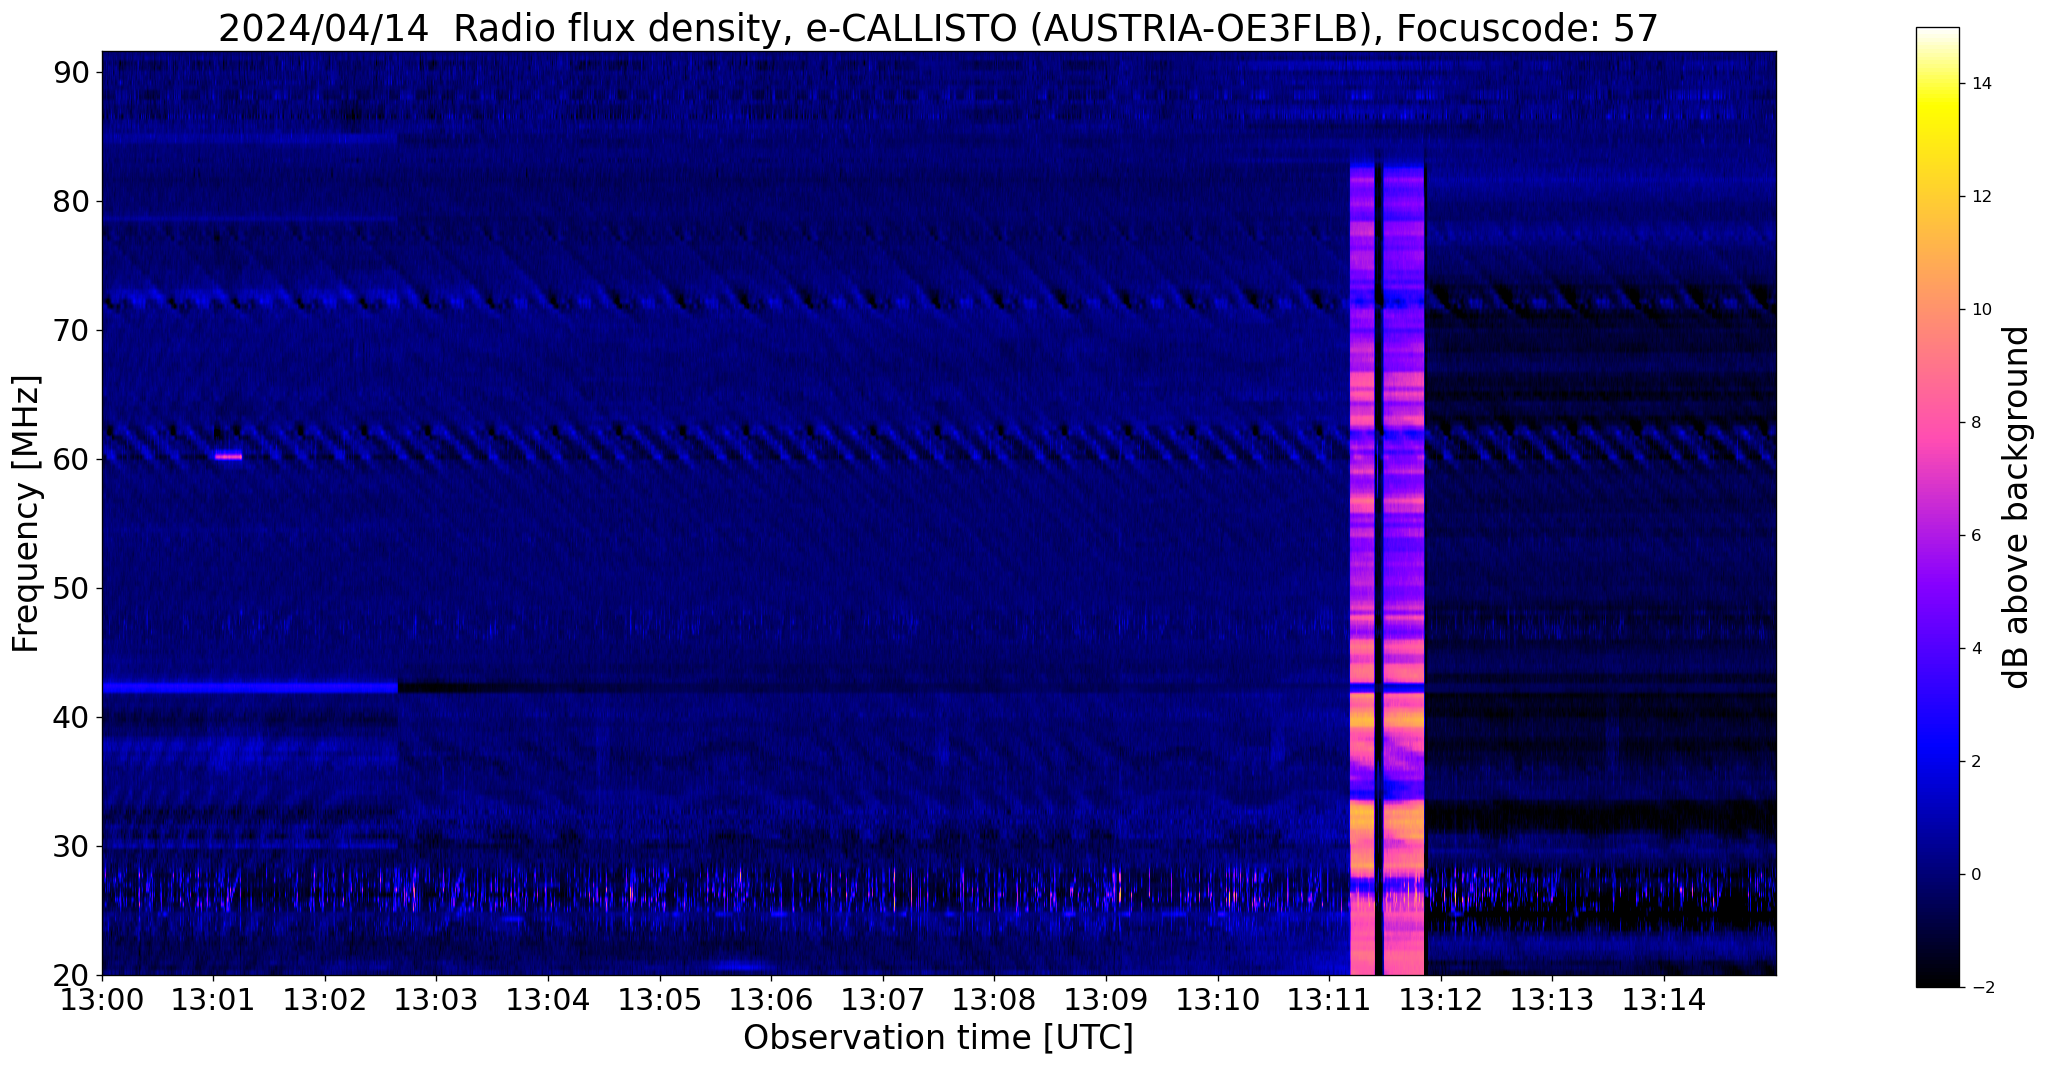The height and width of the screenshot is (1067, 2047).
Task: Click the 20 frequency axis tick label
Action: click(71, 975)
